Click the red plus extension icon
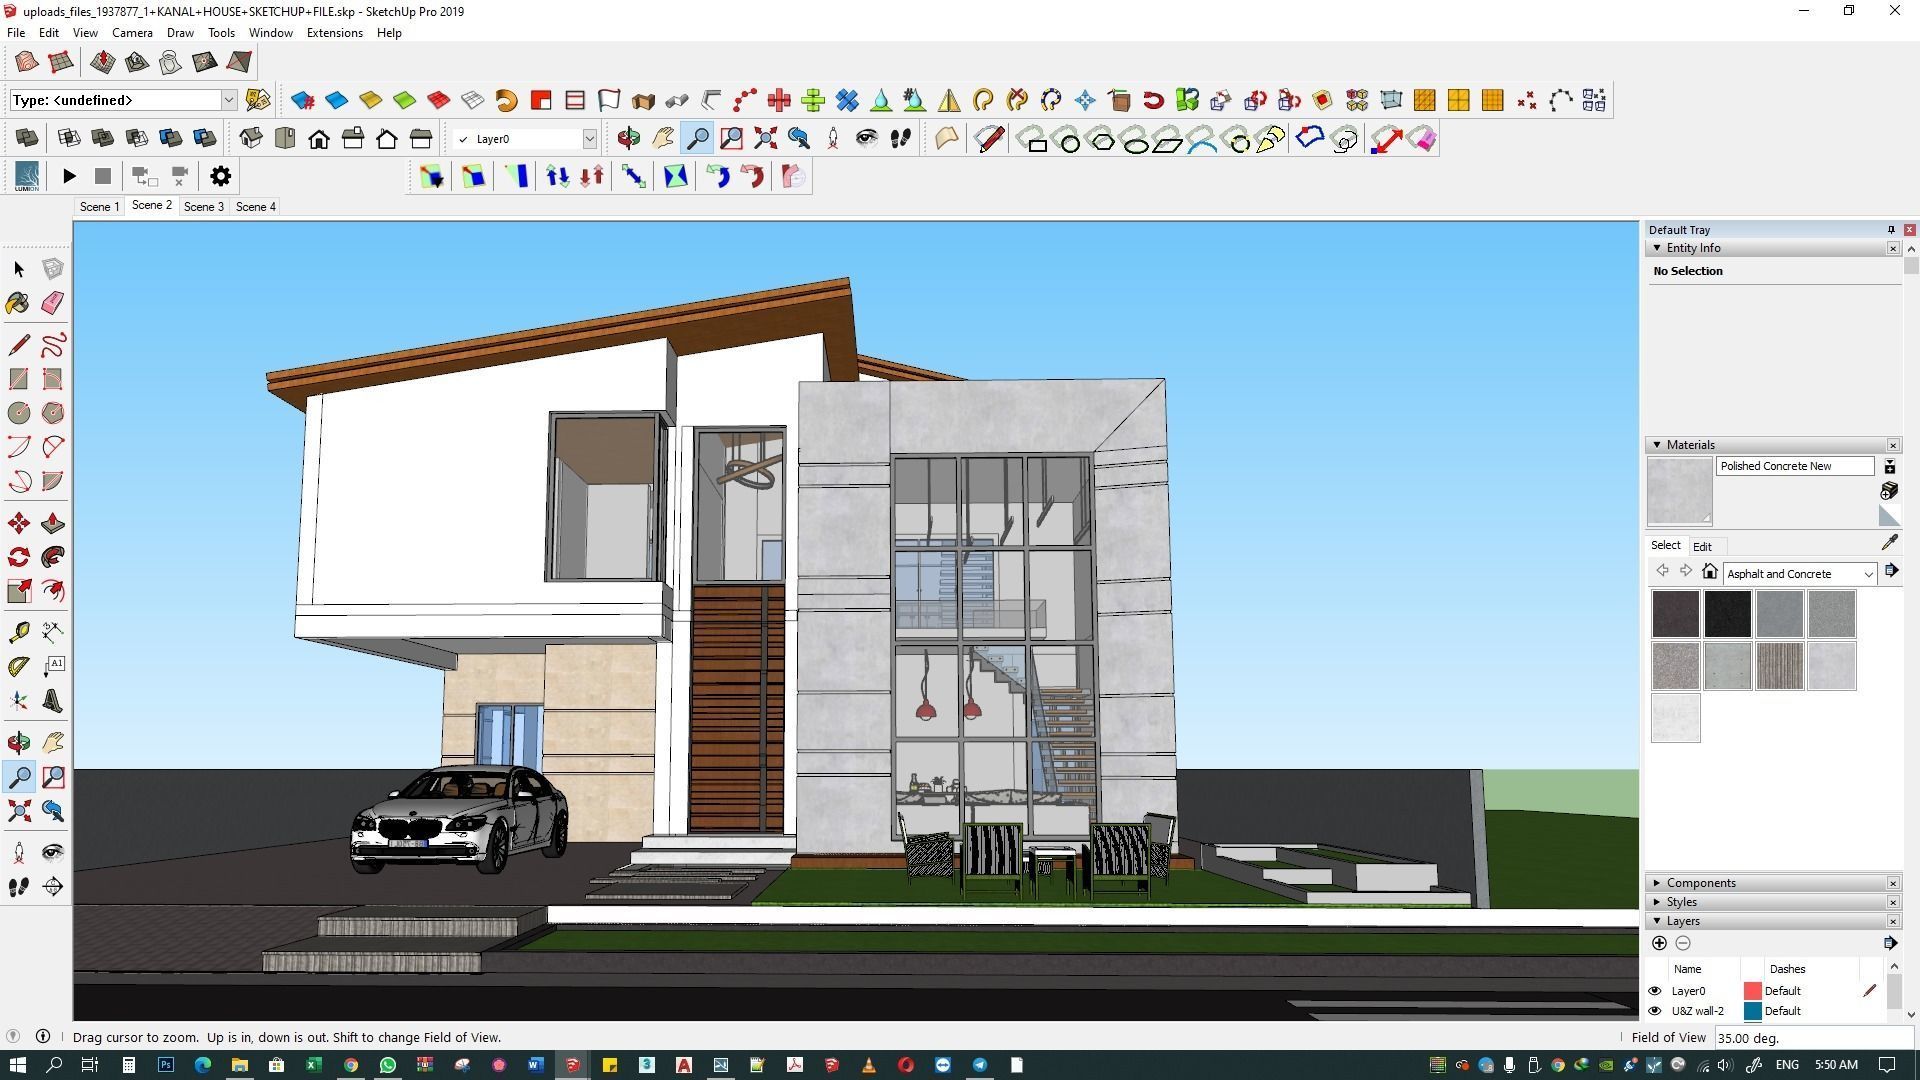Image resolution: width=1920 pixels, height=1080 pixels. point(779,100)
